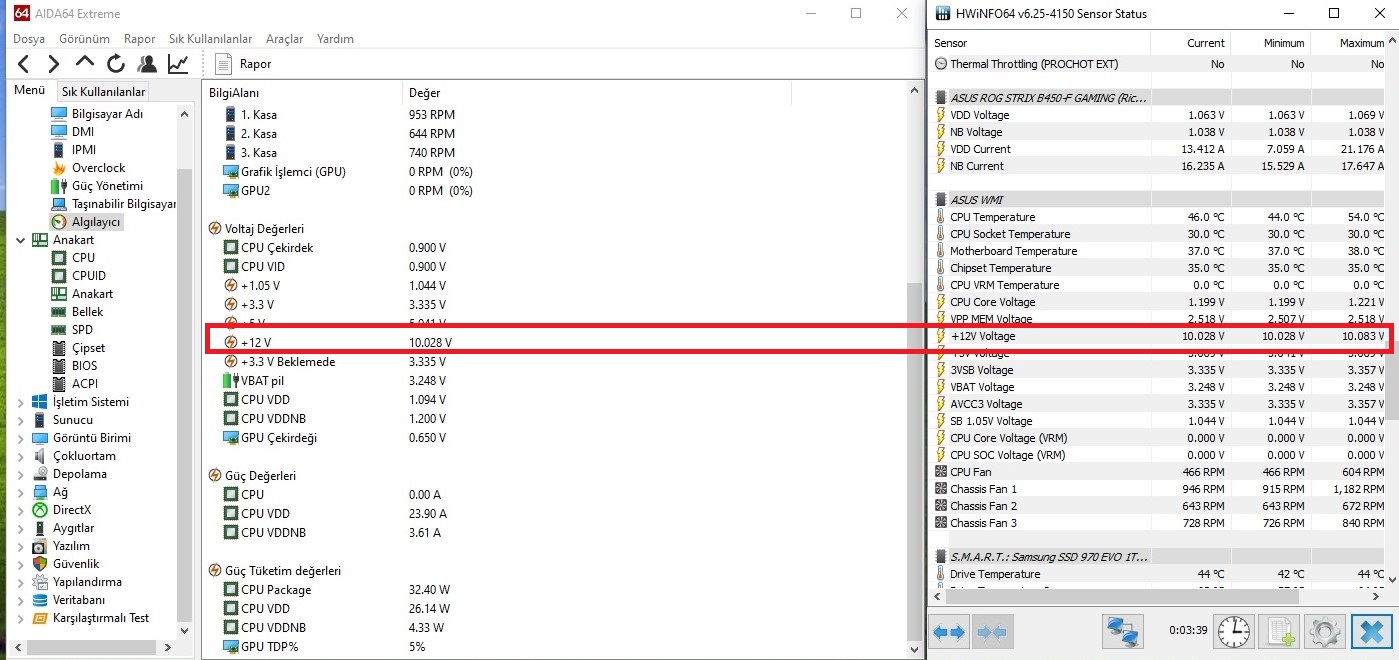This screenshot has height=660, width=1399.
Task: Click the AIDA64 up-level arrow
Action: (84, 64)
